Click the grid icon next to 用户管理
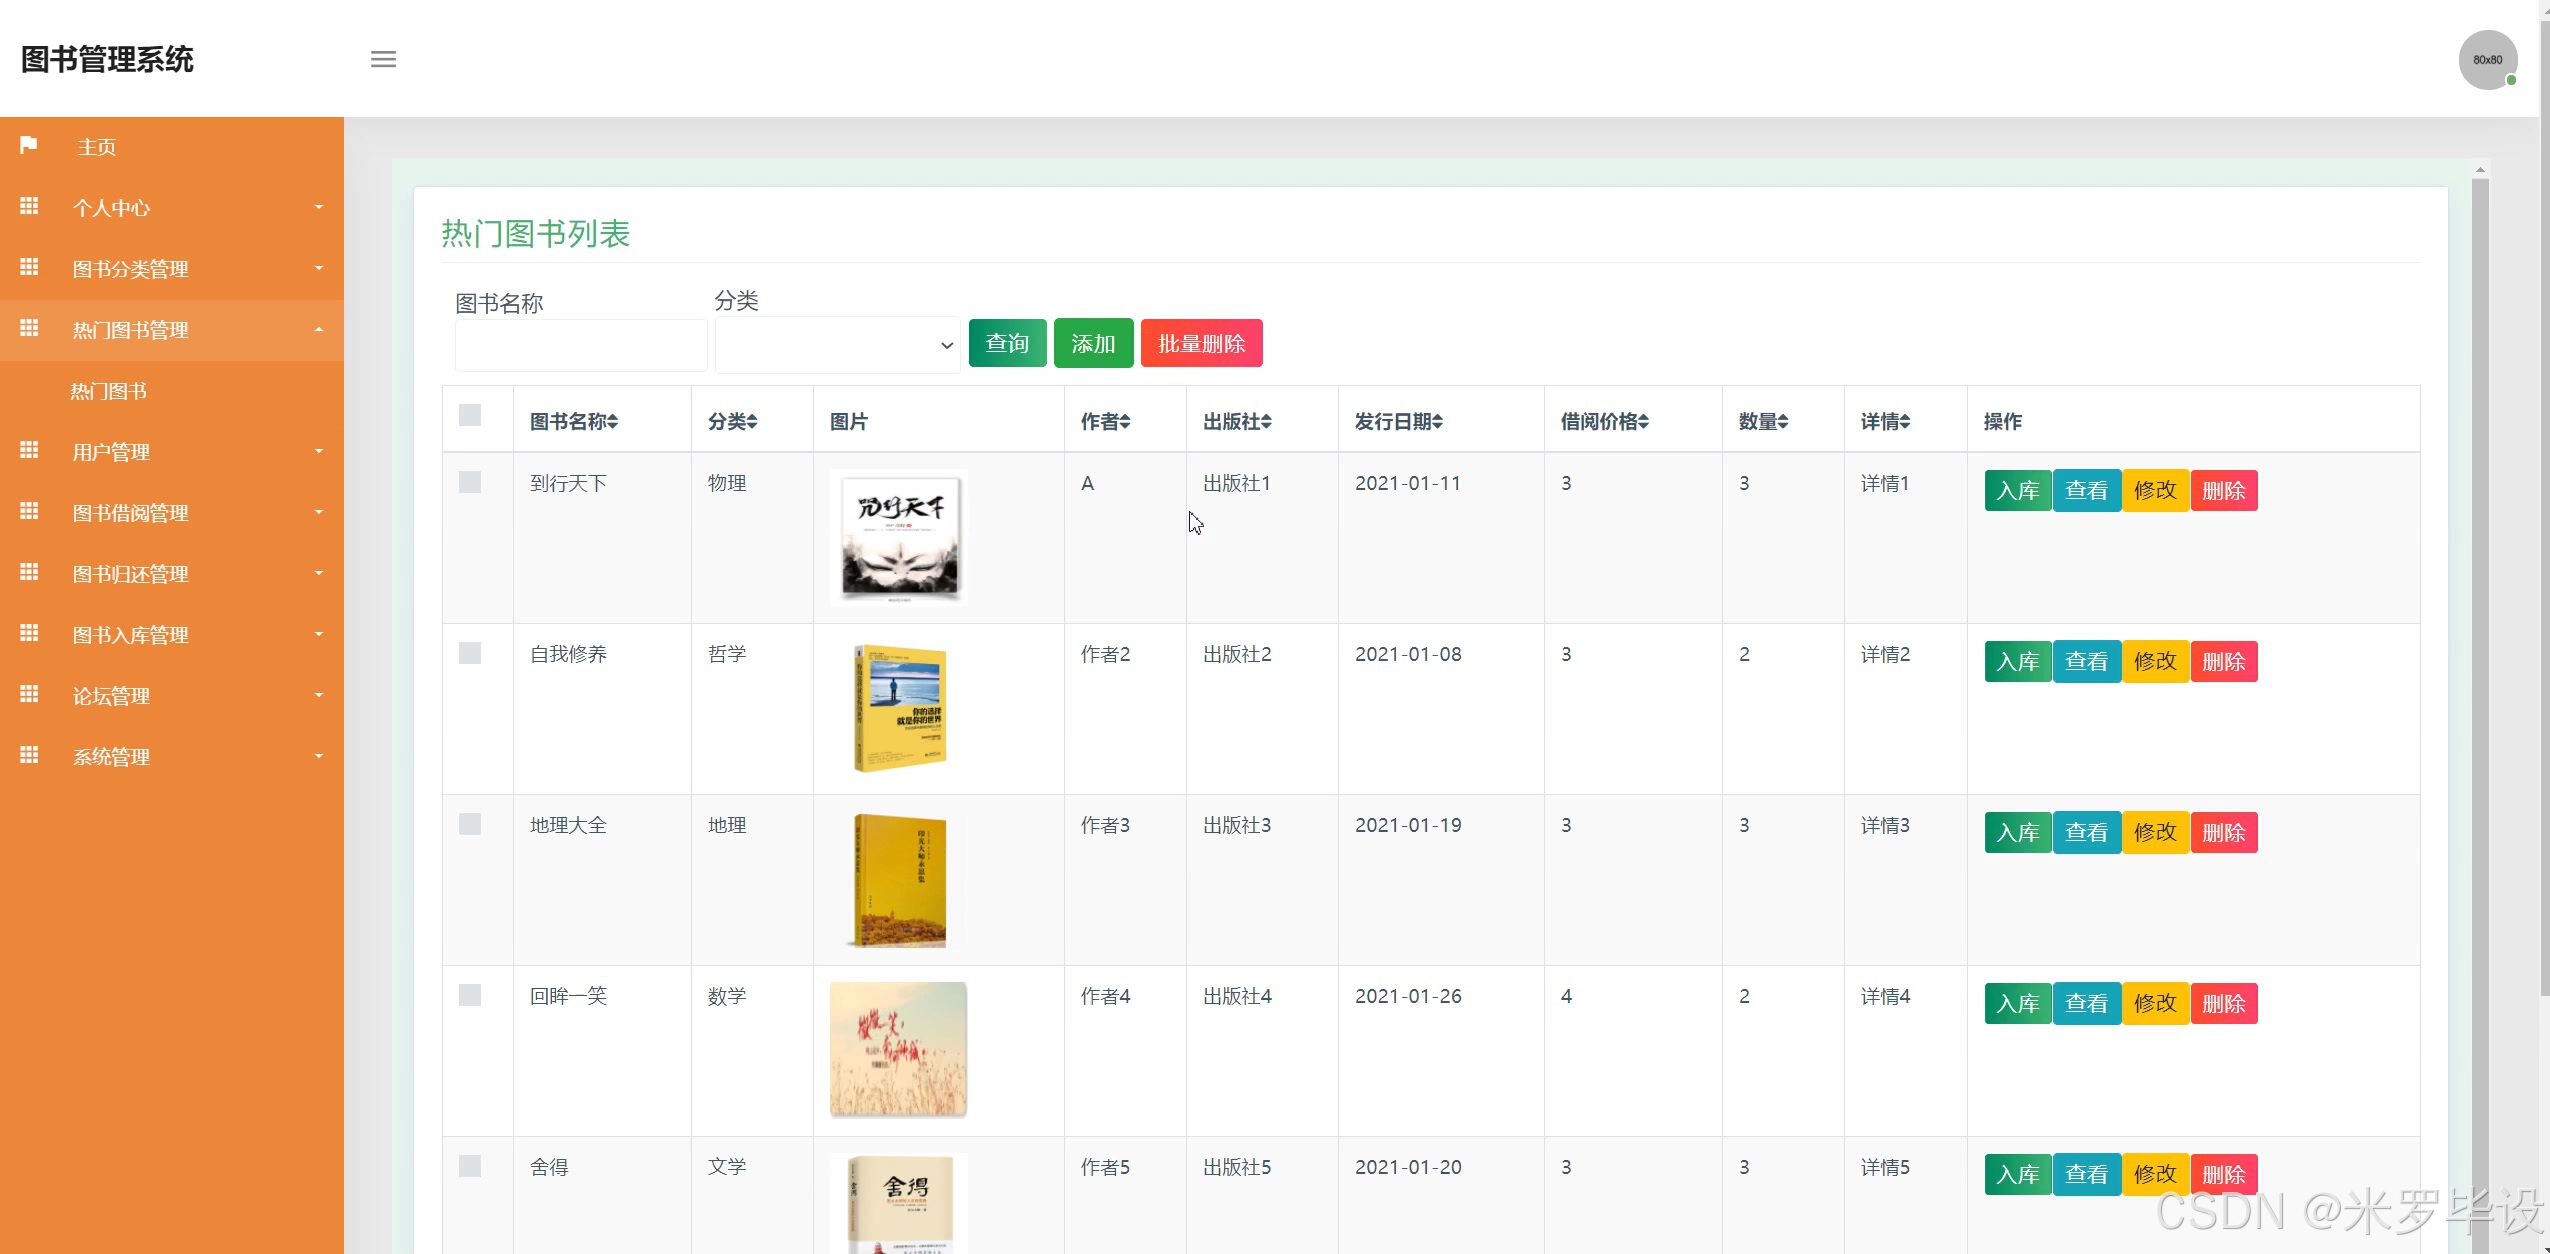This screenshot has width=2550, height=1254. (x=29, y=450)
